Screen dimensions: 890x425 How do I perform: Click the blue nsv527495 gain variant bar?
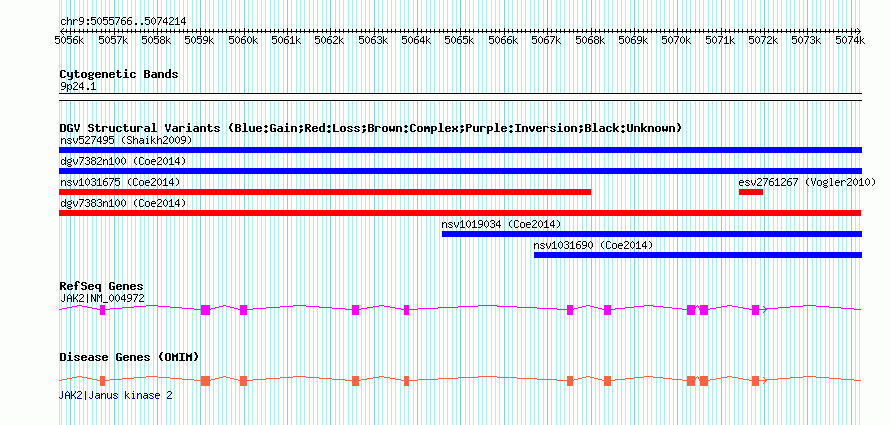pyautogui.click(x=460, y=150)
